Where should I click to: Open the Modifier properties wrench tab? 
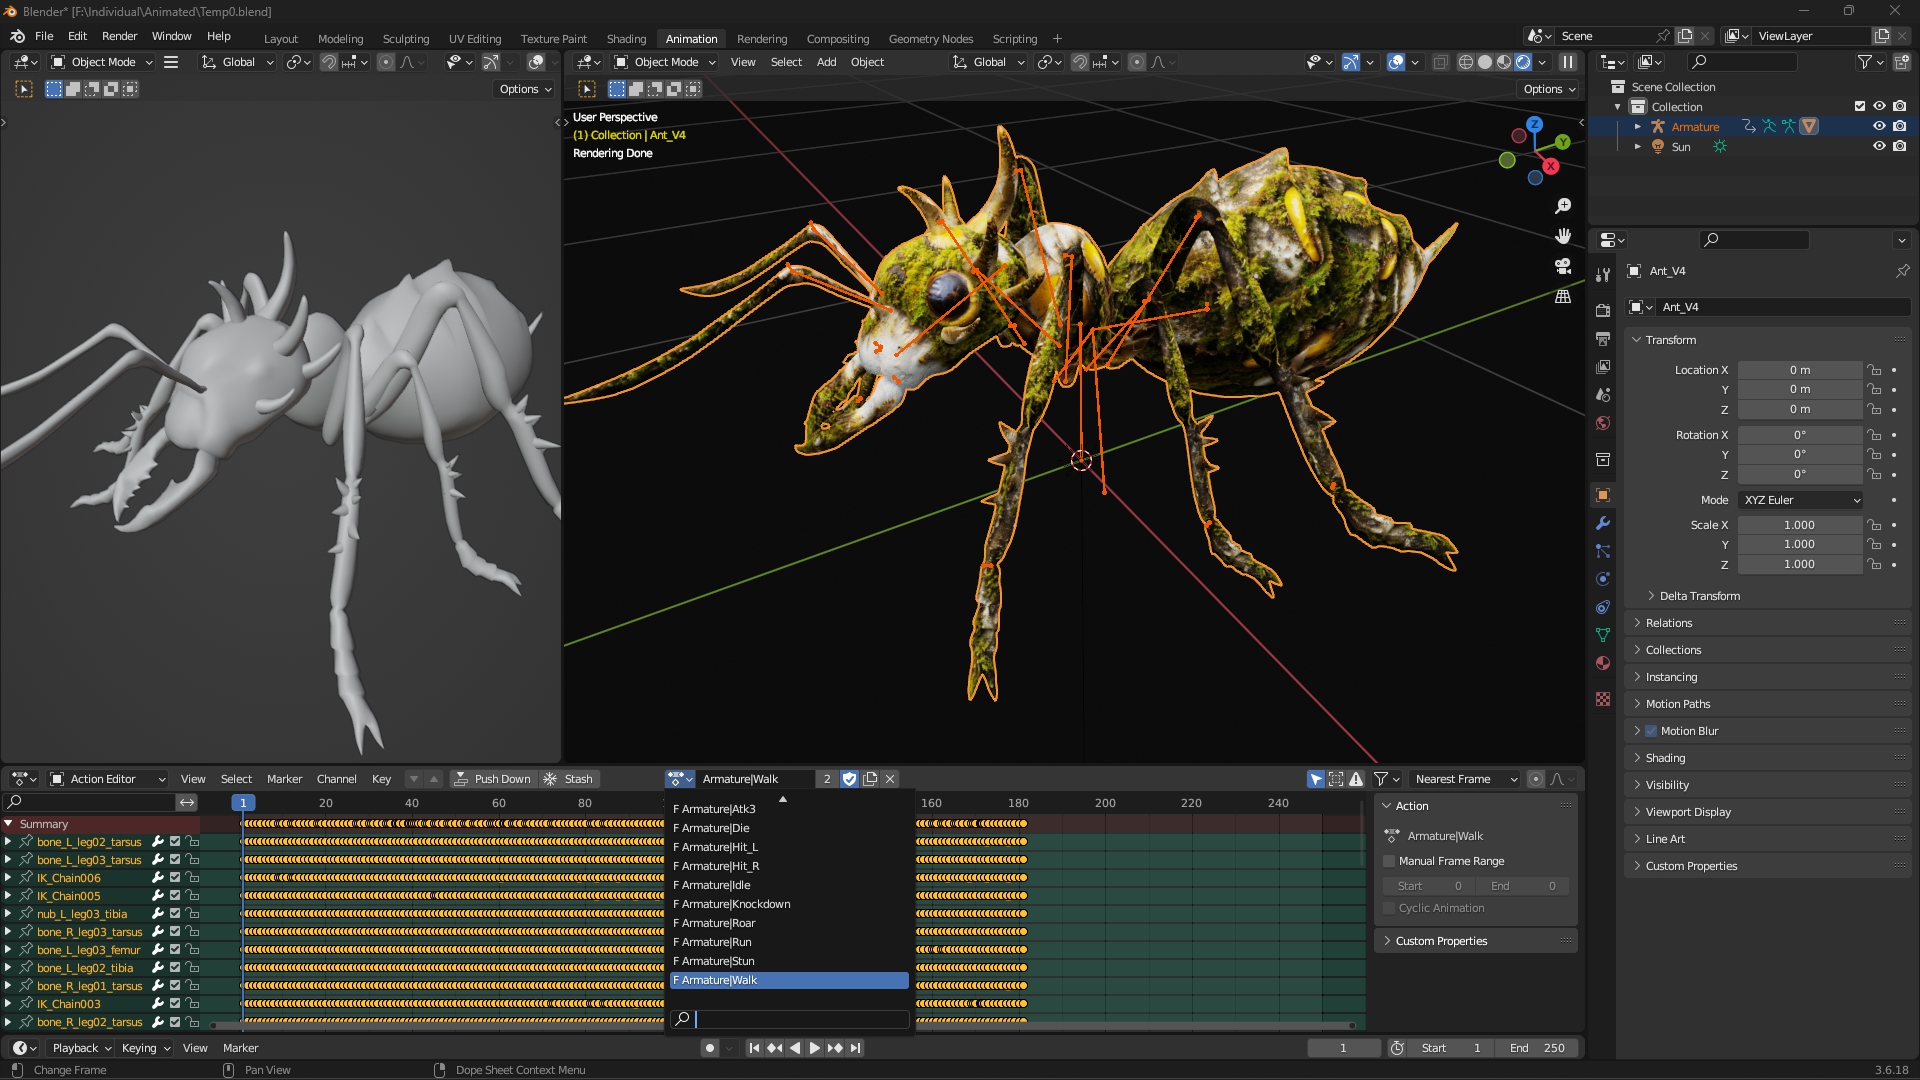pos(1603,523)
